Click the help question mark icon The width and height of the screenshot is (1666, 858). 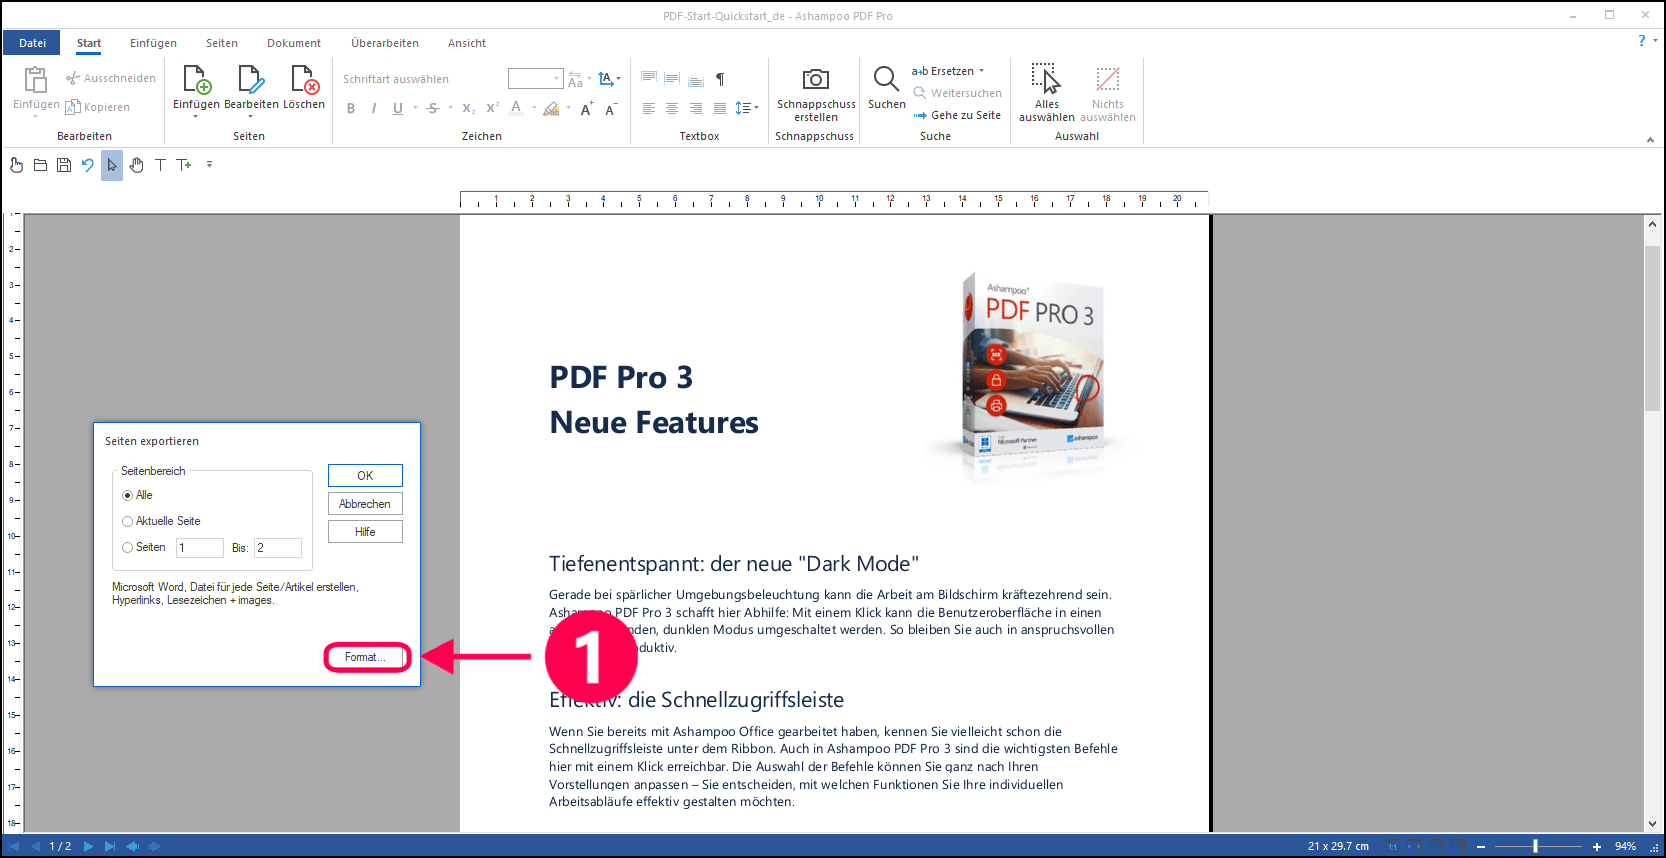(1641, 41)
